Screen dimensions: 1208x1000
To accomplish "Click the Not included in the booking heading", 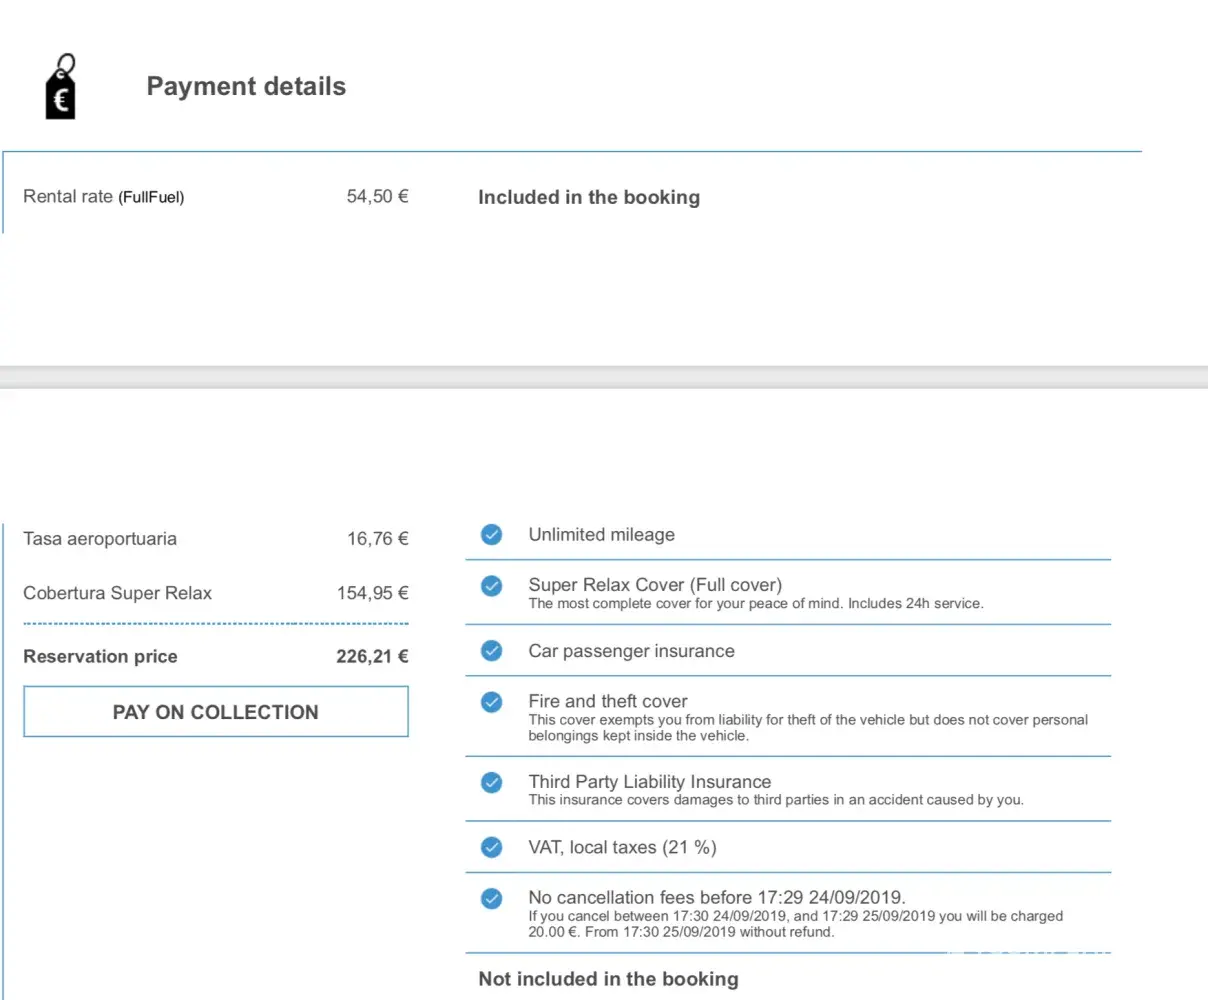I will (x=608, y=979).
